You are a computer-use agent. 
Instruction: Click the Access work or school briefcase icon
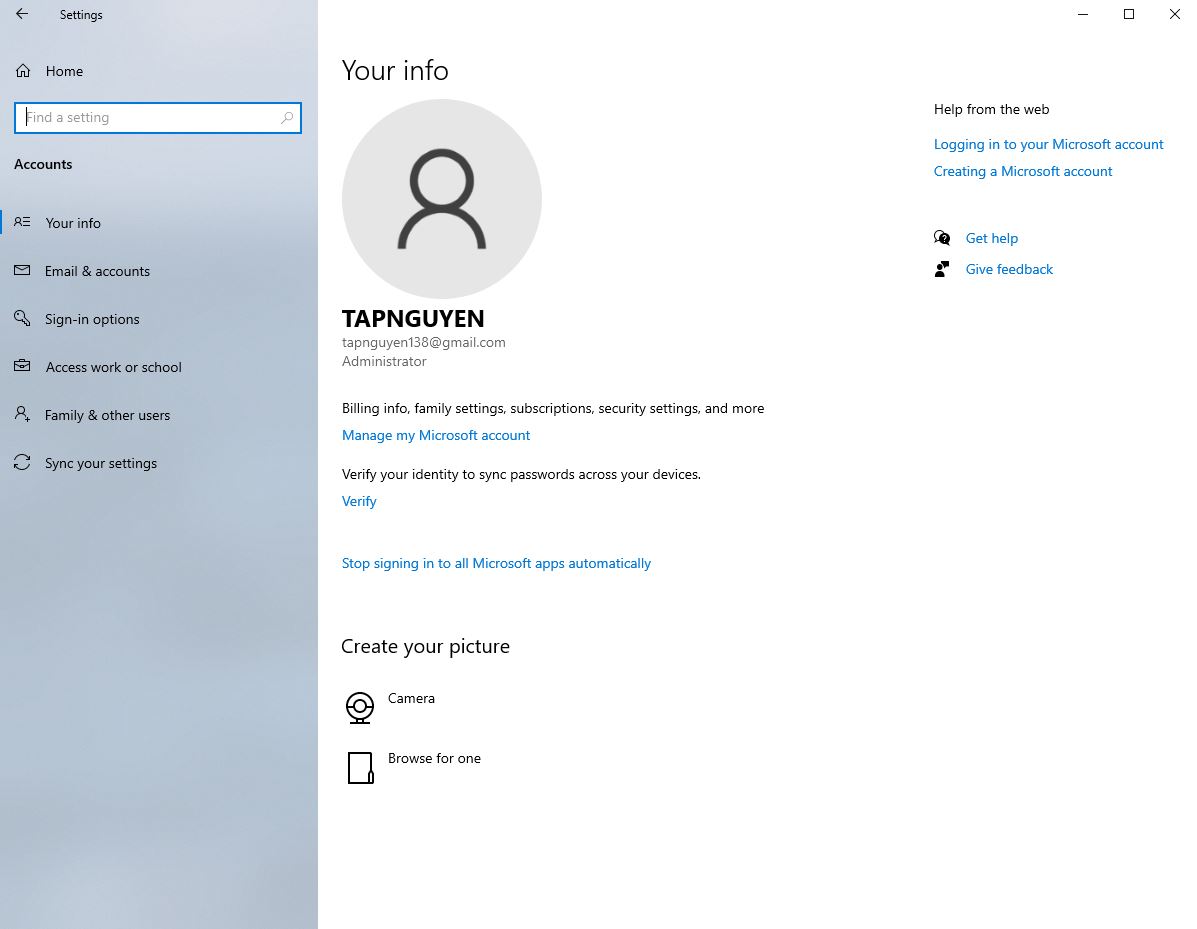click(22, 367)
